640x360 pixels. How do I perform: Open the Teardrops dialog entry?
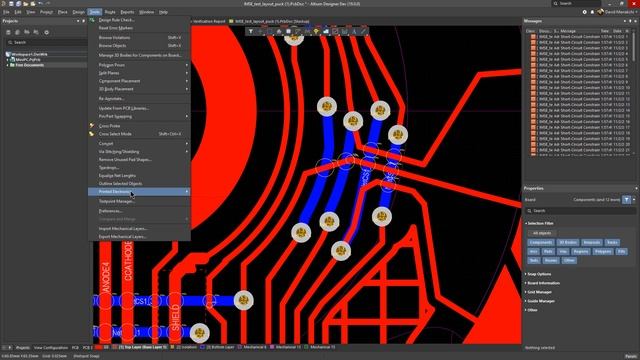point(139,167)
